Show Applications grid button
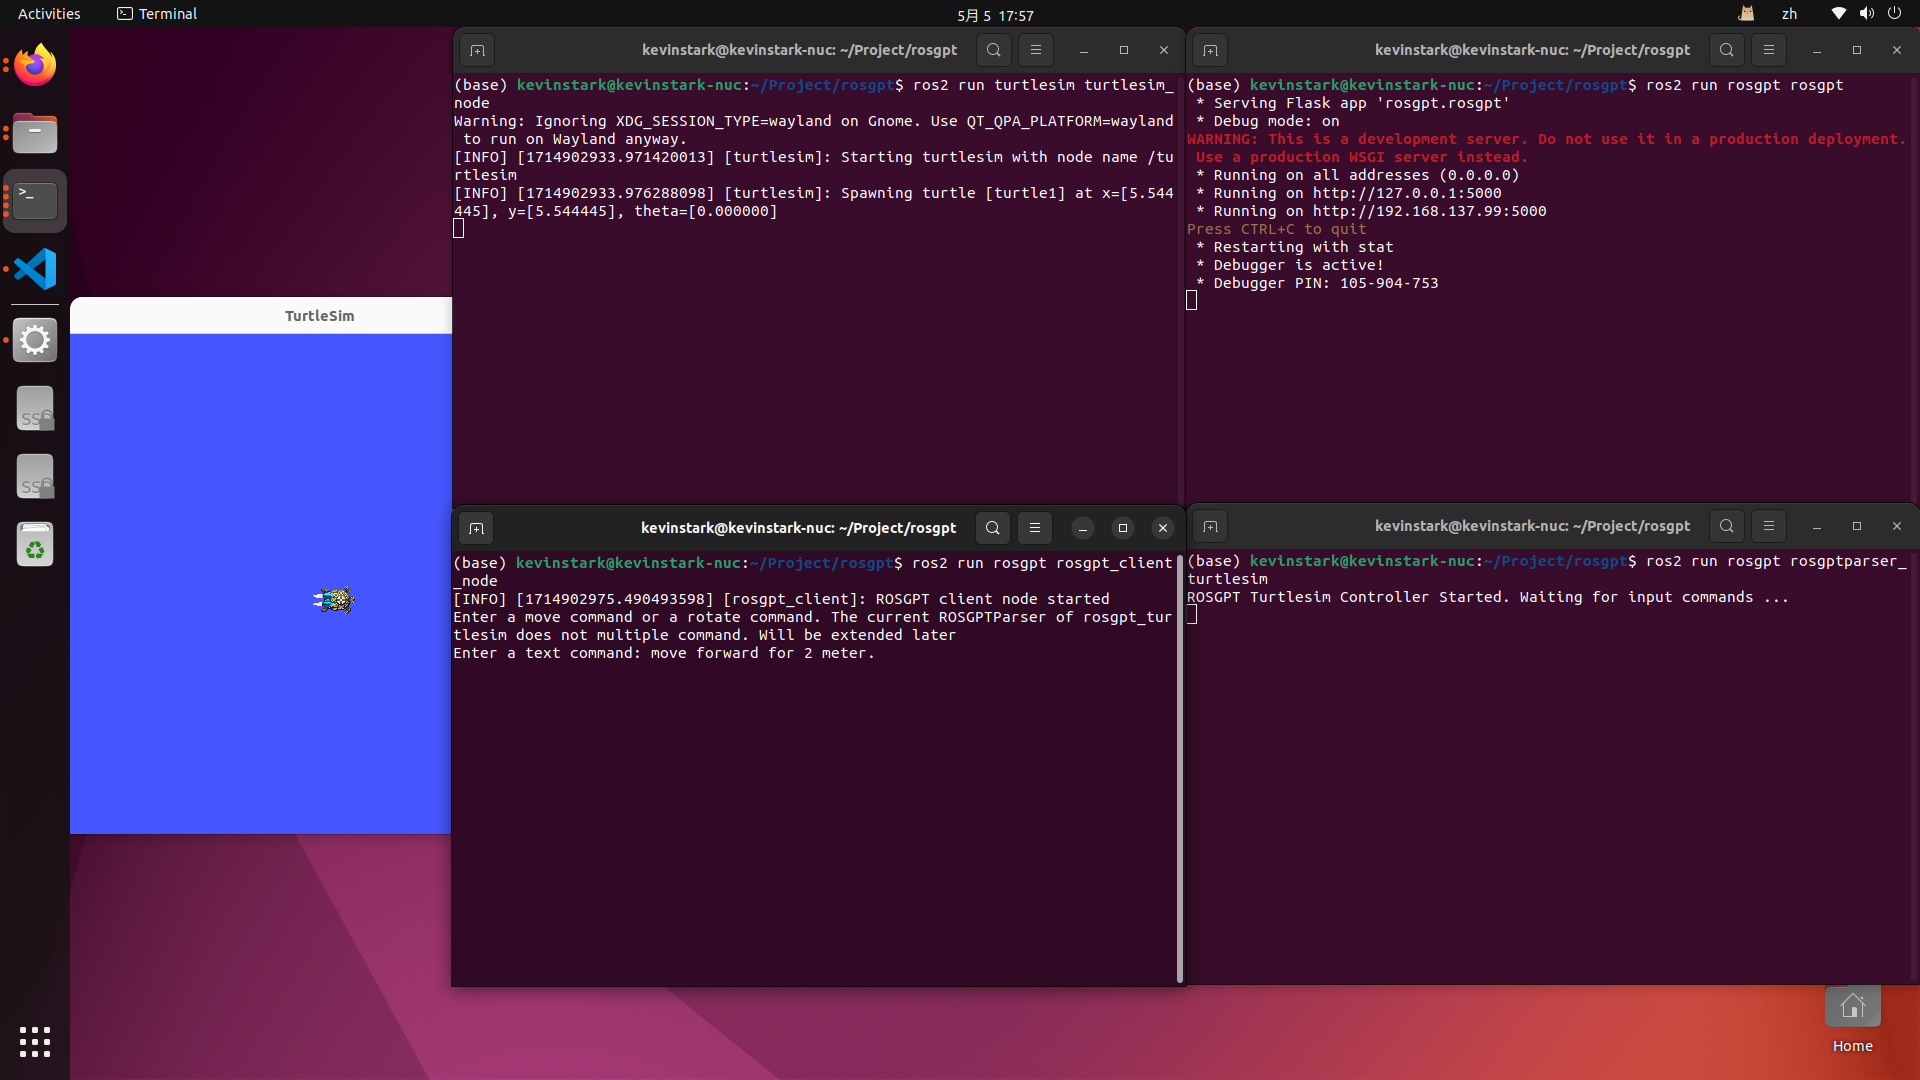 tap(35, 1042)
